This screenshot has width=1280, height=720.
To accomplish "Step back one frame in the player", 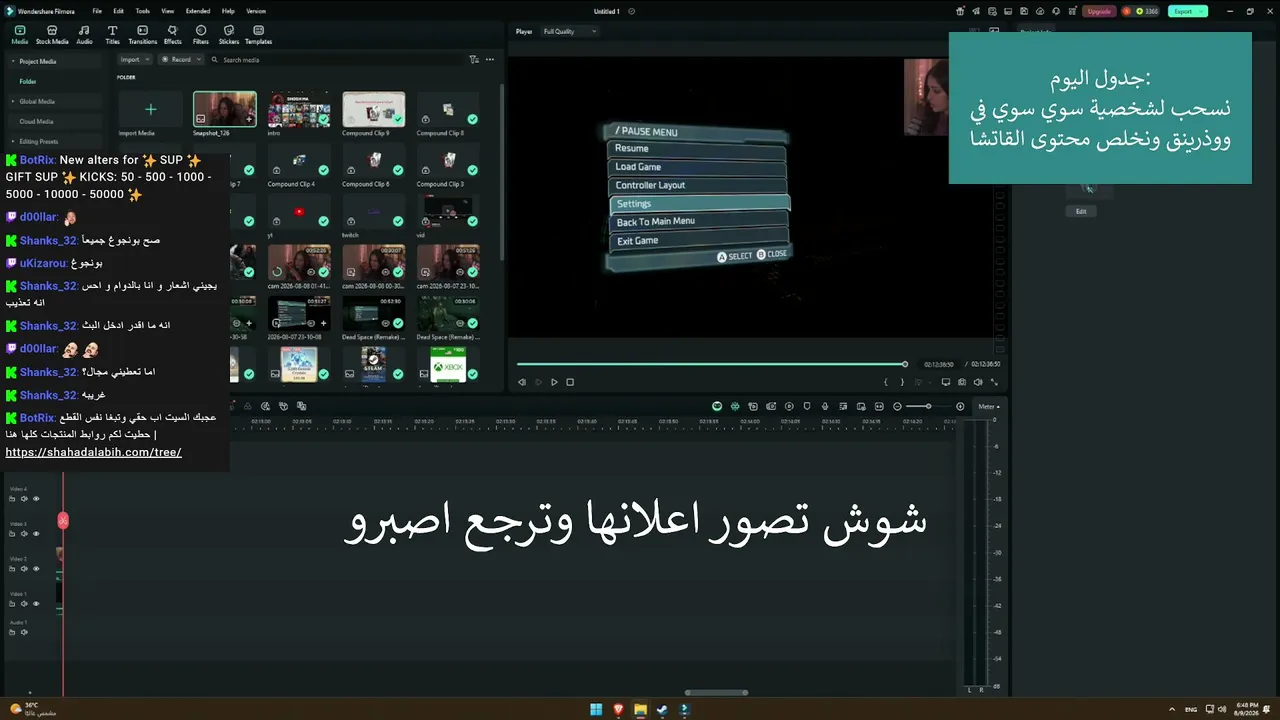I will tap(521, 382).
